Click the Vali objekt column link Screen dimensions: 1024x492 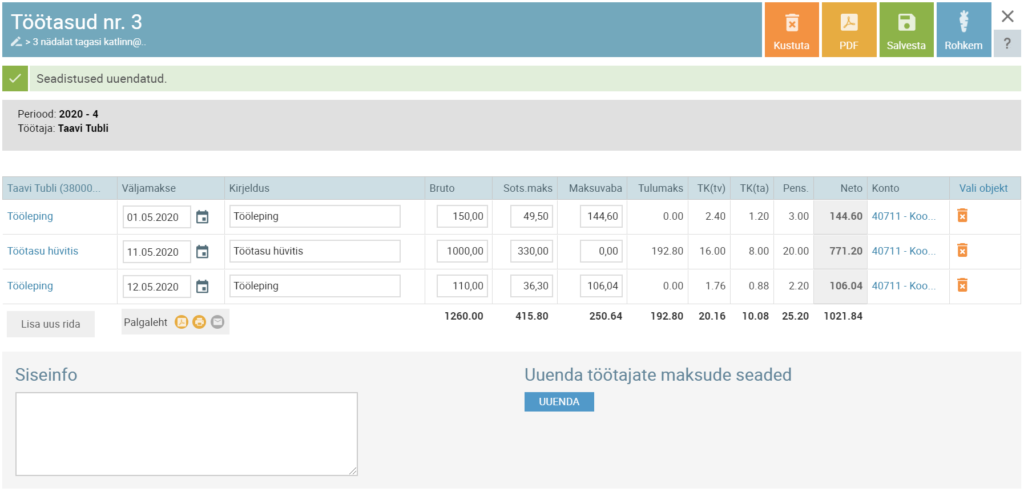coord(984,188)
